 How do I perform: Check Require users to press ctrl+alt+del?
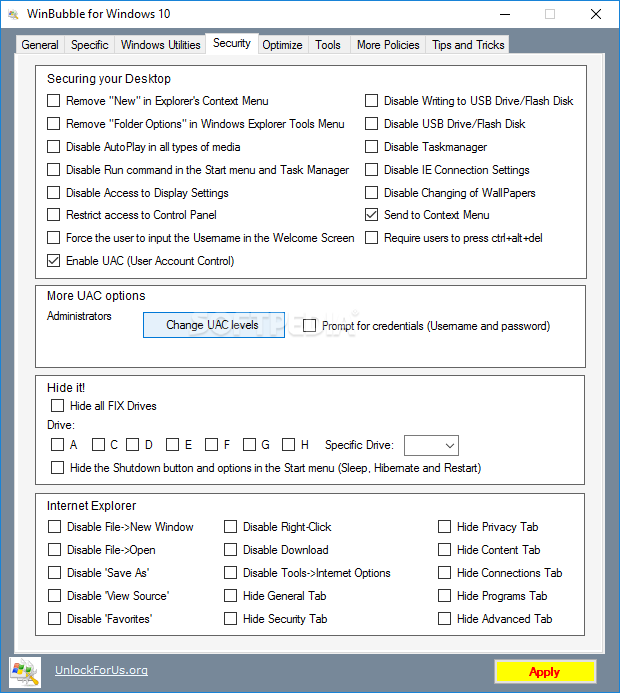pyautogui.click(x=371, y=238)
